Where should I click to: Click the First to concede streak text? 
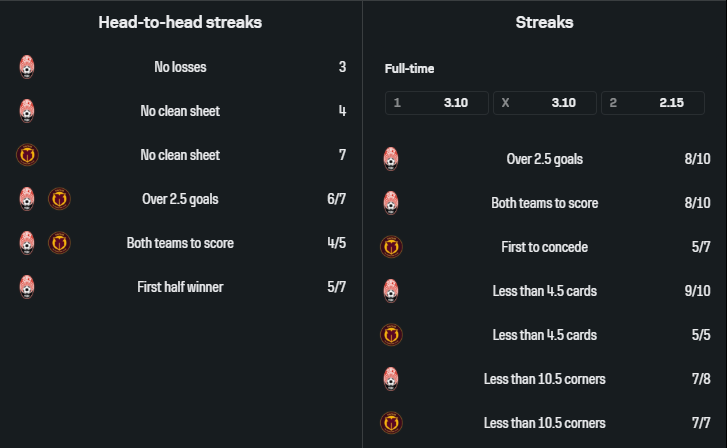coord(544,247)
